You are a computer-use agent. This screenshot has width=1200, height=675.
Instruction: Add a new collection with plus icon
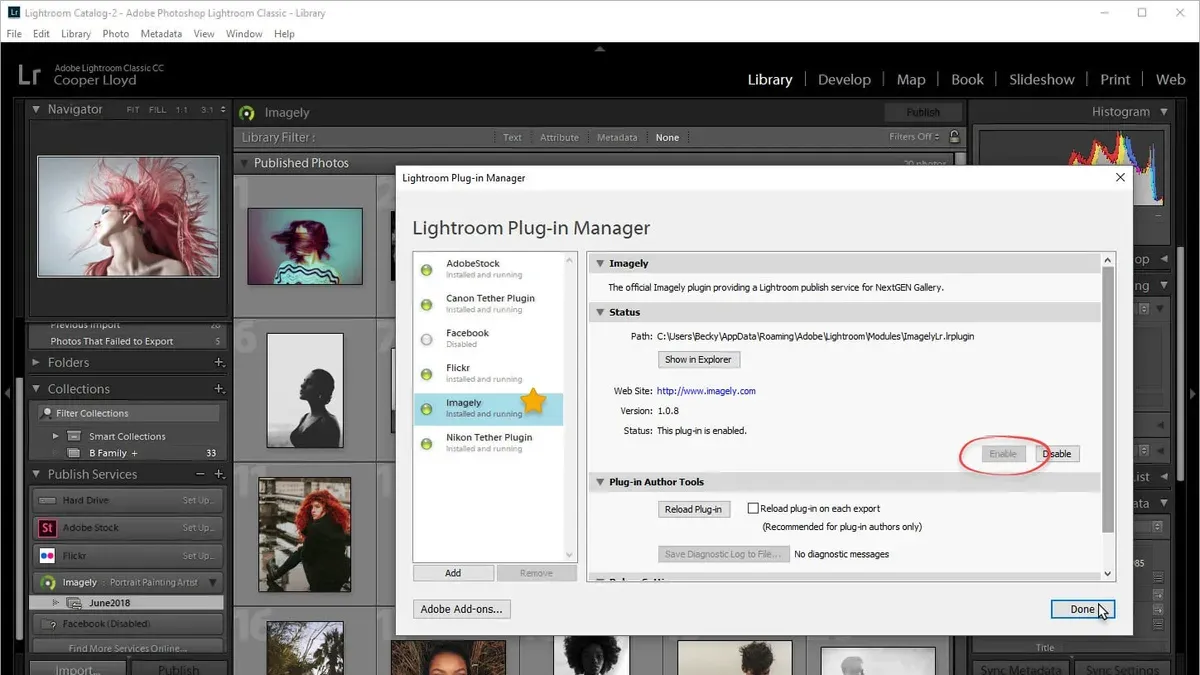pyautogui.click(x=219, y=389)
